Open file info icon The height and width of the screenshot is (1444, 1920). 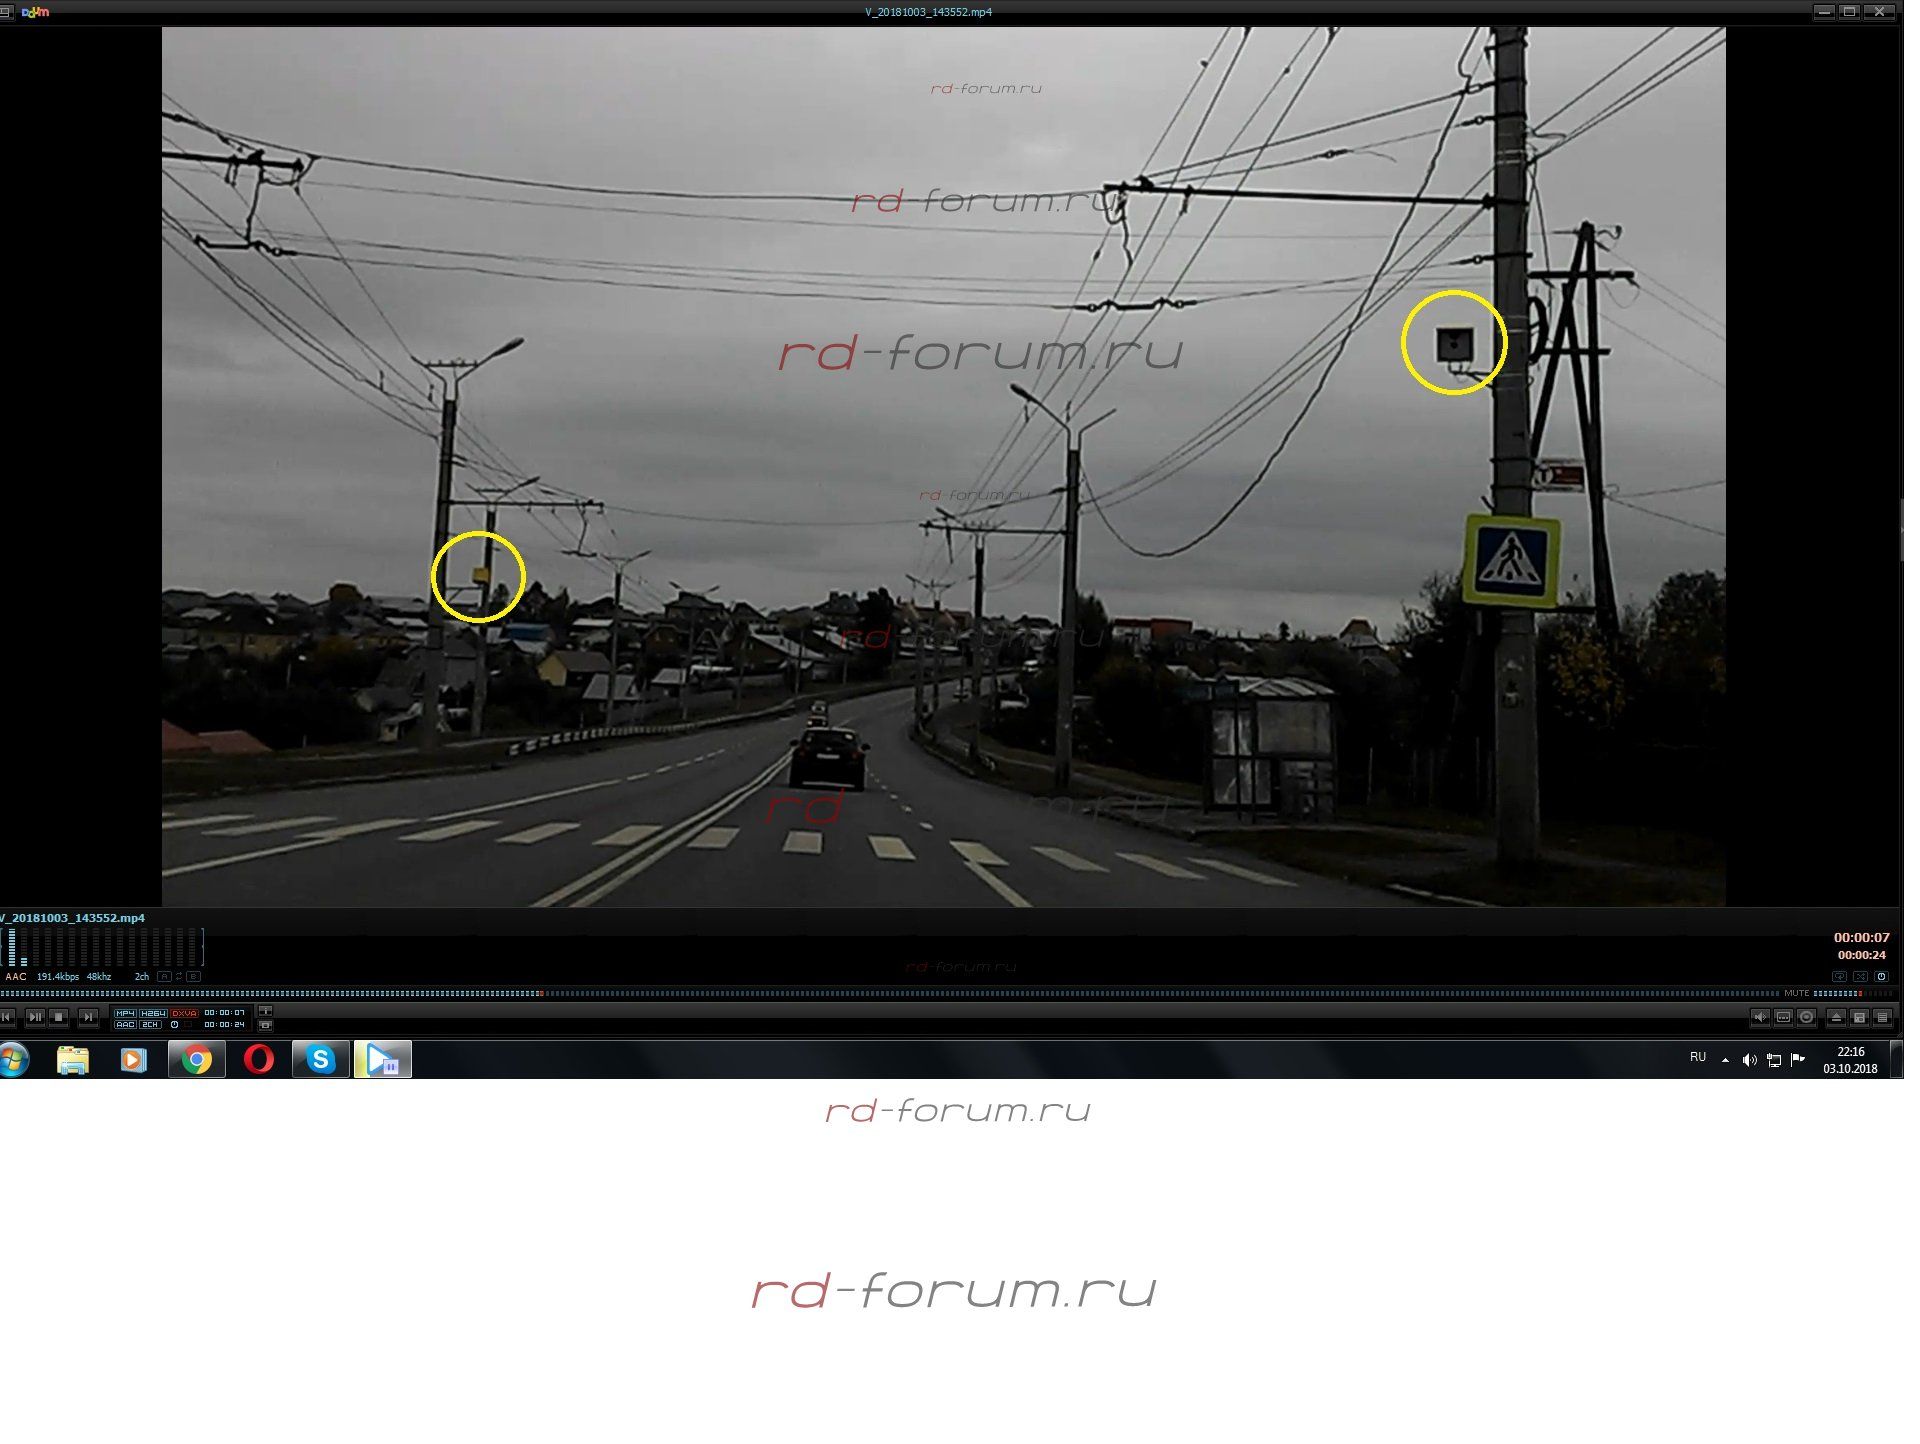click(265, 1010)
